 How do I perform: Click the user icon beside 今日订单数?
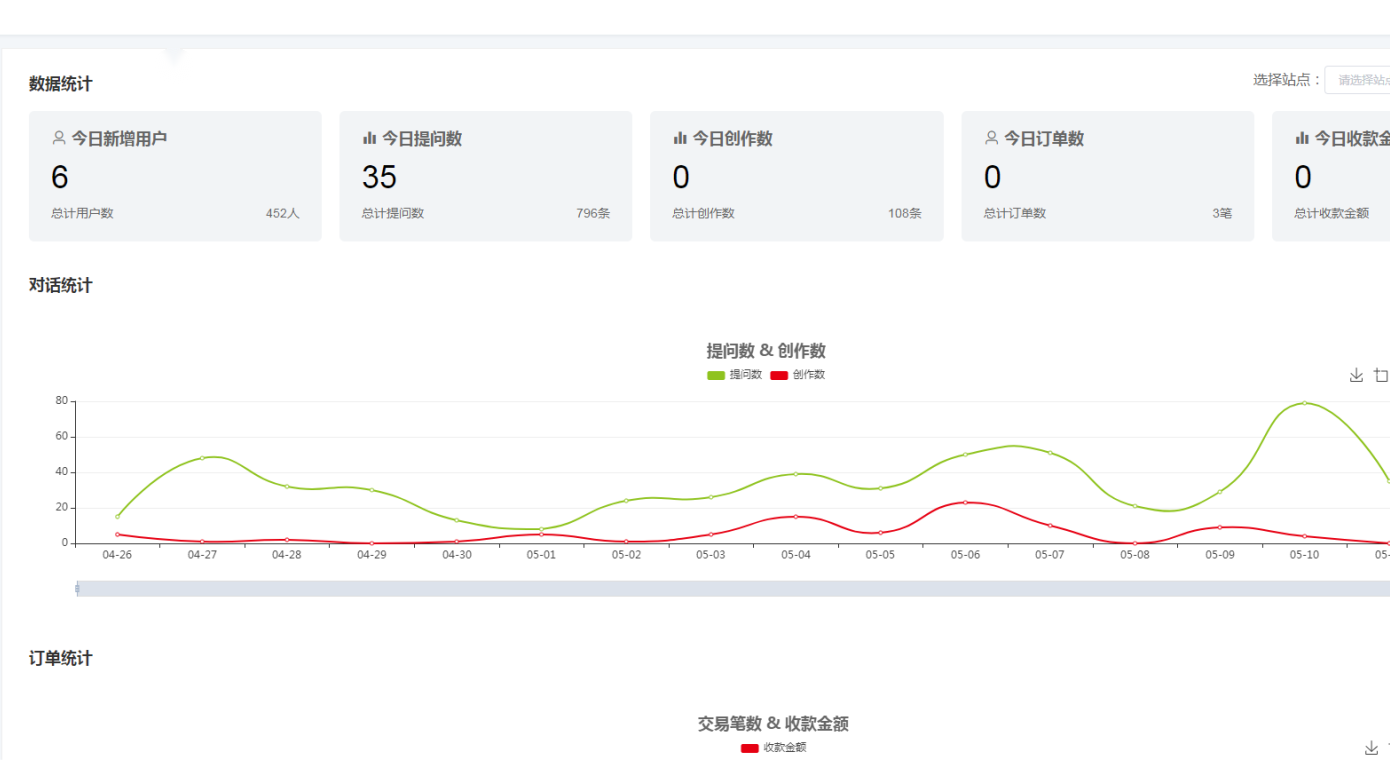[992, 138]
